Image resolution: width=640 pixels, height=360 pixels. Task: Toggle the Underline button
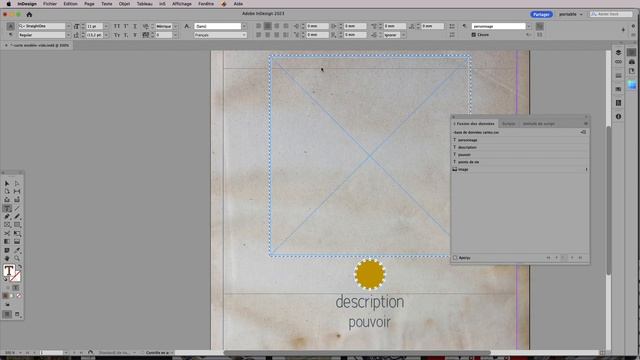[135, 26]
